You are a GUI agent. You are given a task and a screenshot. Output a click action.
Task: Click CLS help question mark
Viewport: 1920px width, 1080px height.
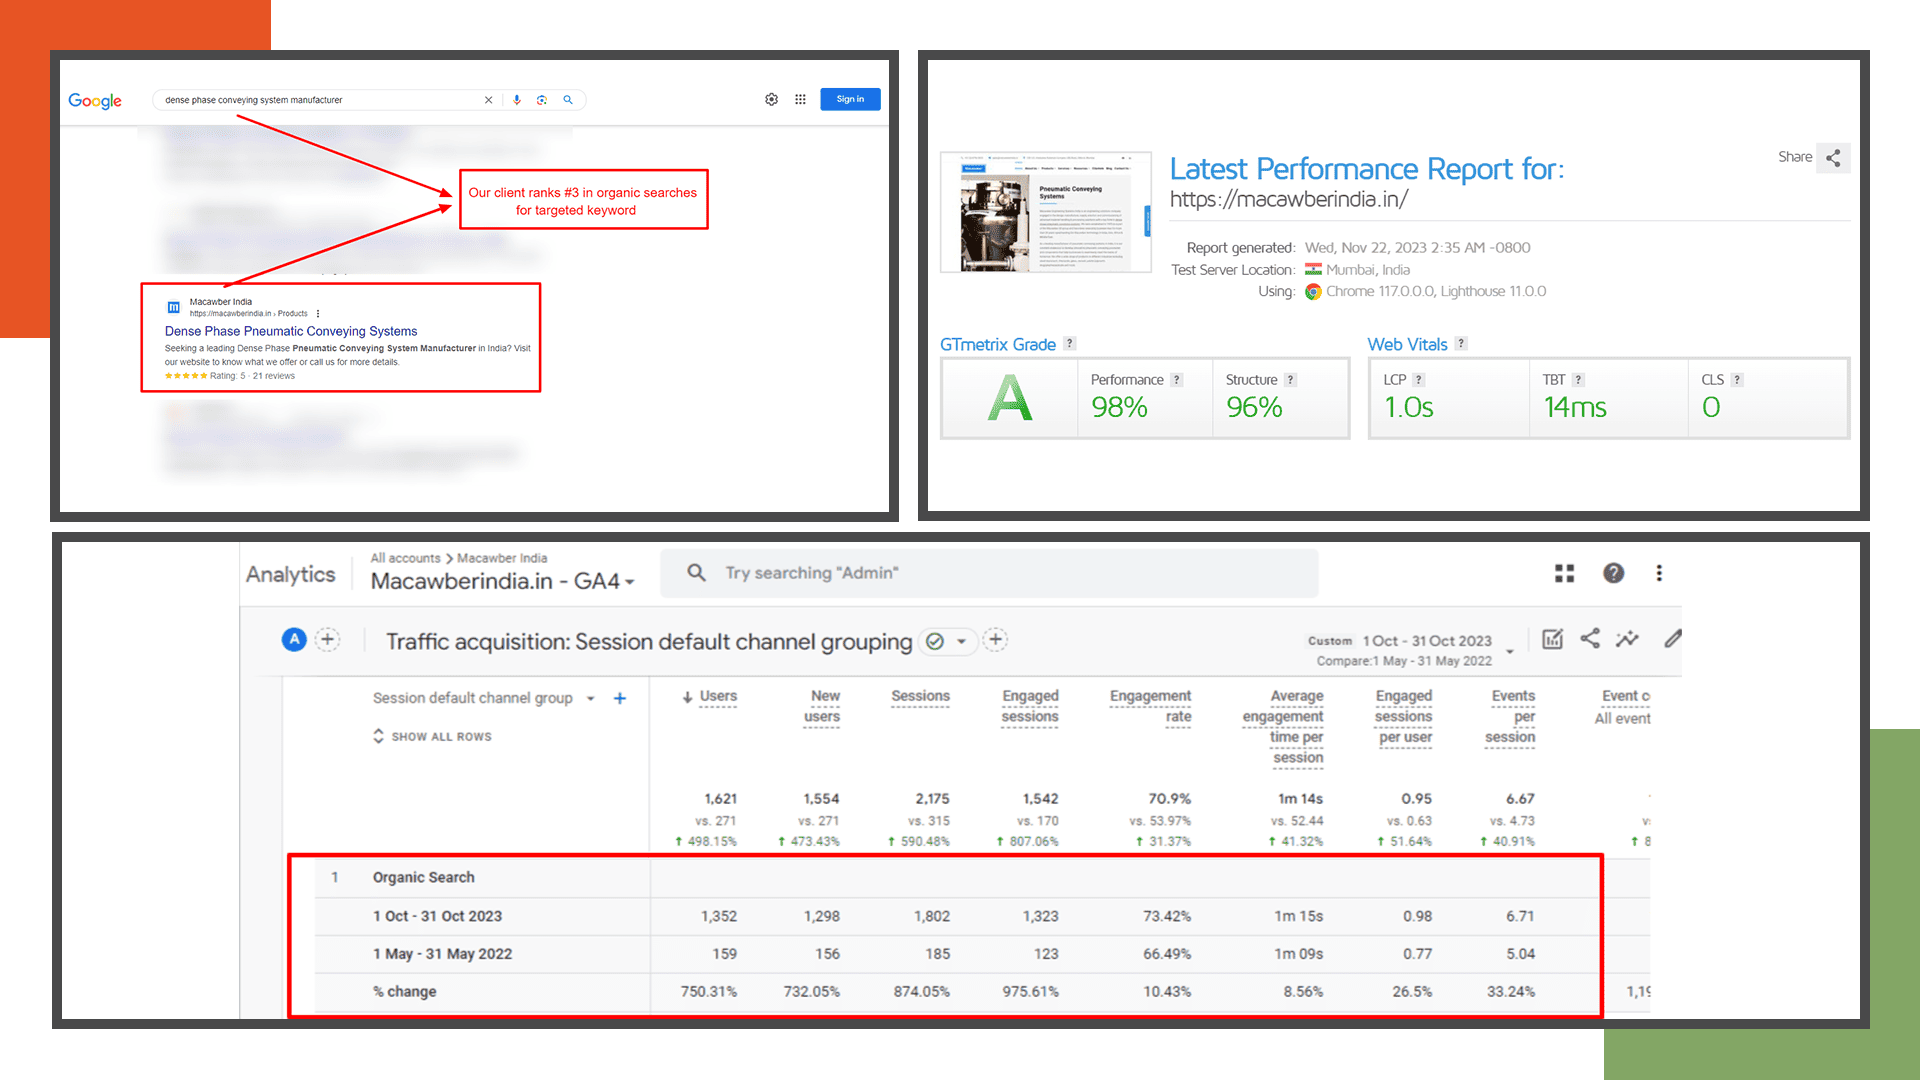[1737, 379]
